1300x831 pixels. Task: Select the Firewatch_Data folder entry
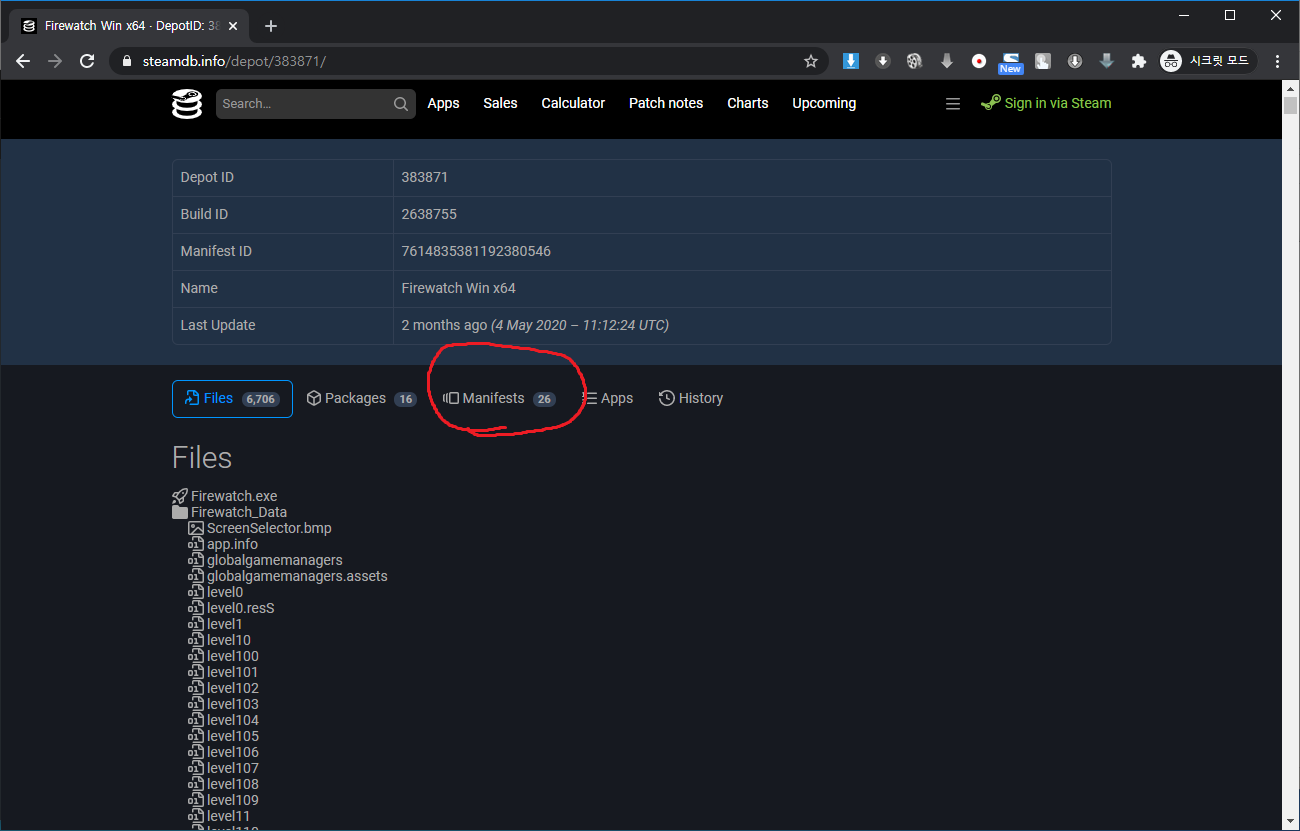(239, 512)
